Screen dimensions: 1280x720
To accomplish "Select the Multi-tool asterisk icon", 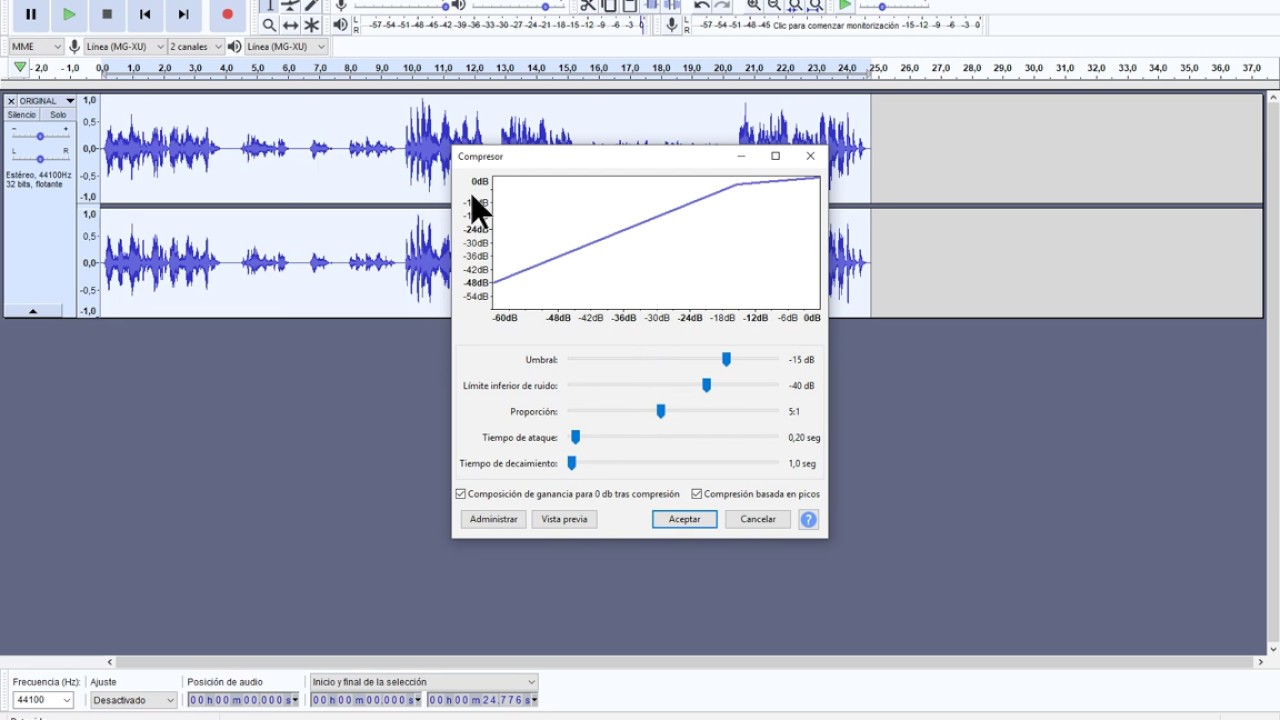I will tap(311, 25).
